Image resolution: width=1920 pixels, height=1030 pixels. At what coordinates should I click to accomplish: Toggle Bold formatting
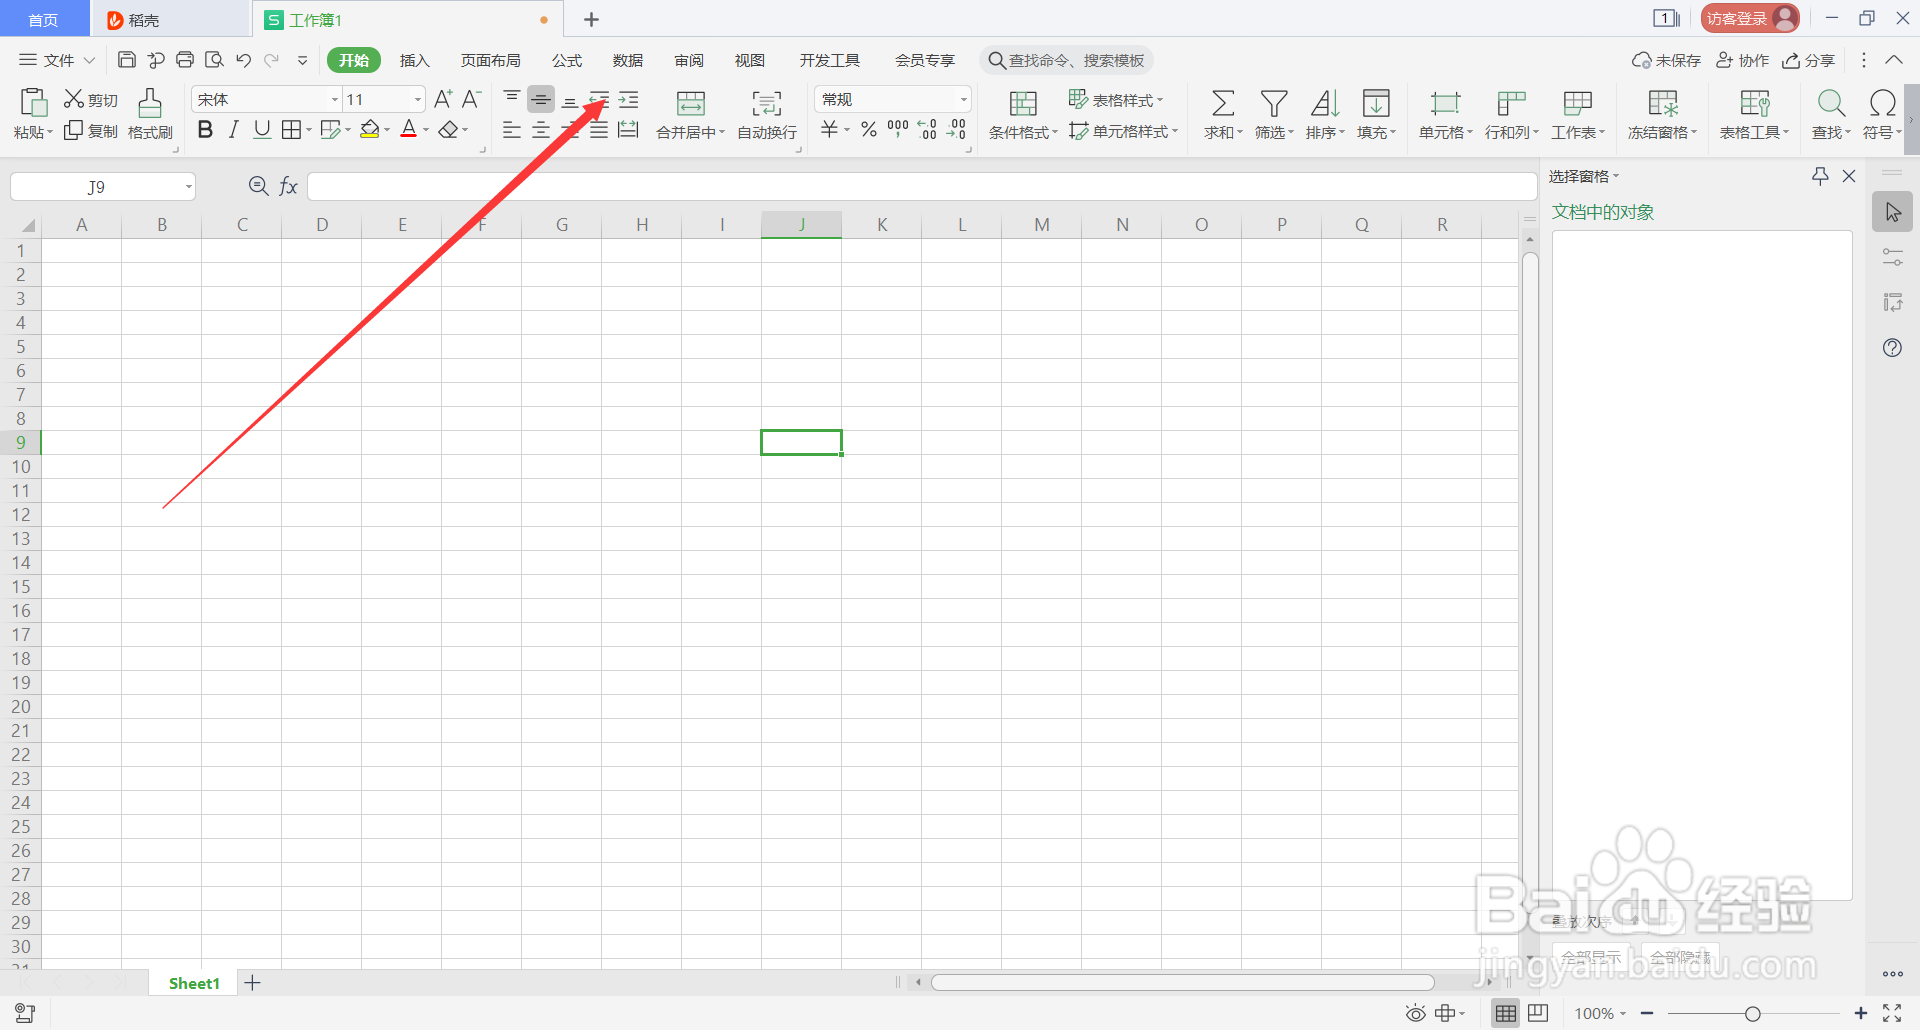tap(205, 130)
